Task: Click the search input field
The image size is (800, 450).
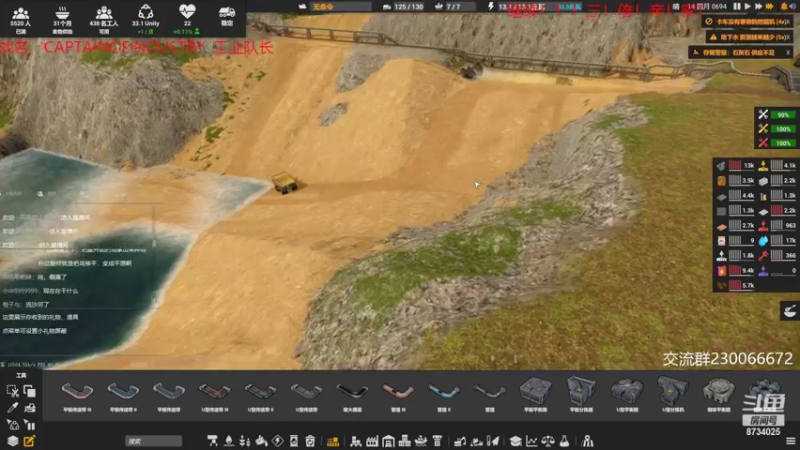Action: [x=154, y=441]
